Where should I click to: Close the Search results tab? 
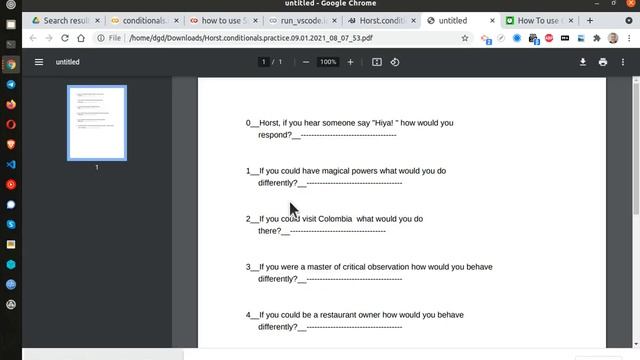click(97, 20)
